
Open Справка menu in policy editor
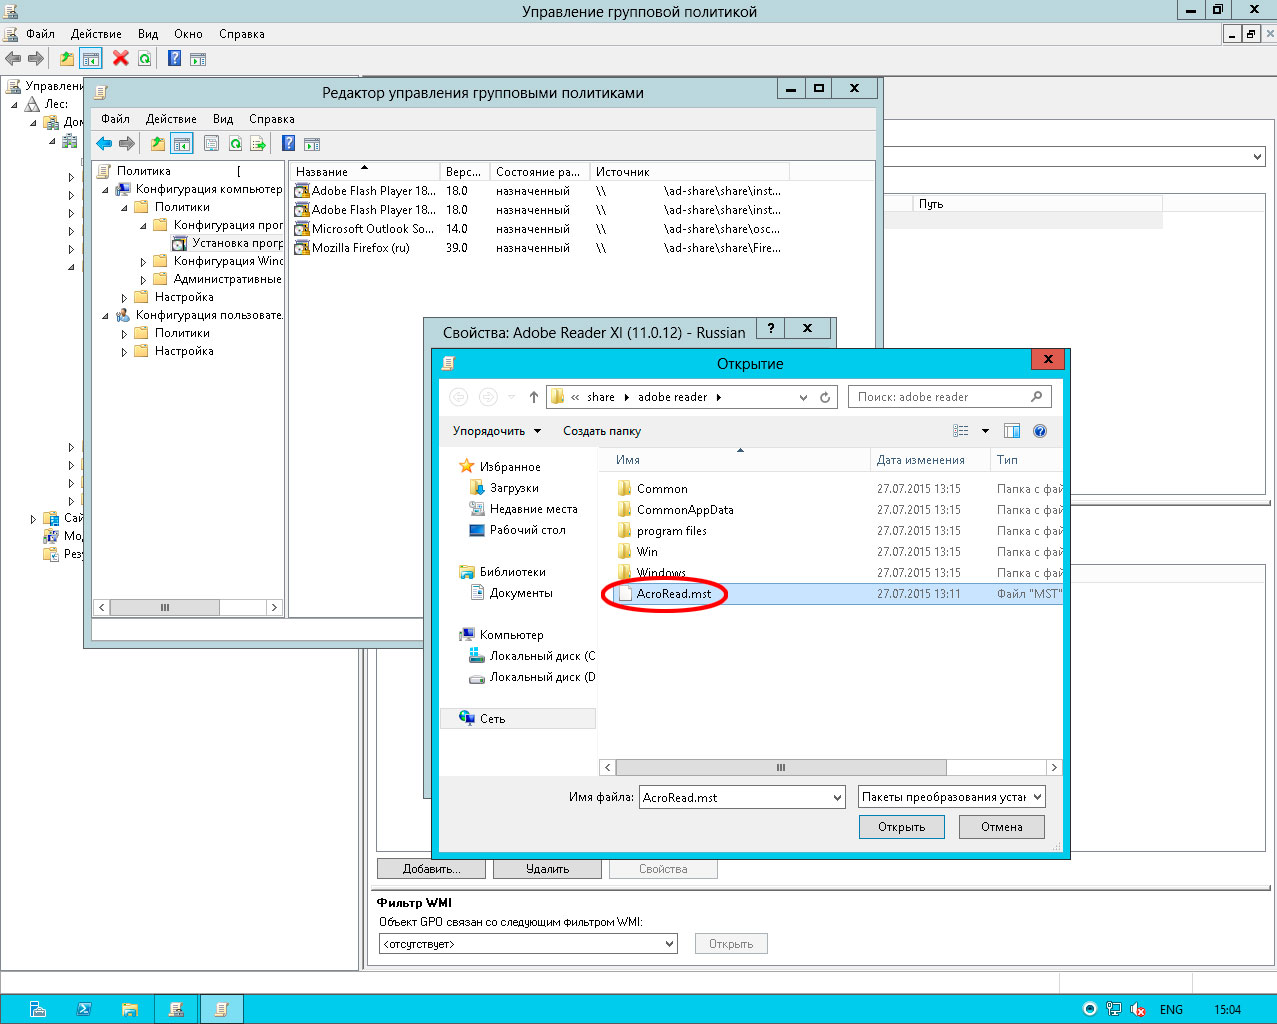click(272, 119)
